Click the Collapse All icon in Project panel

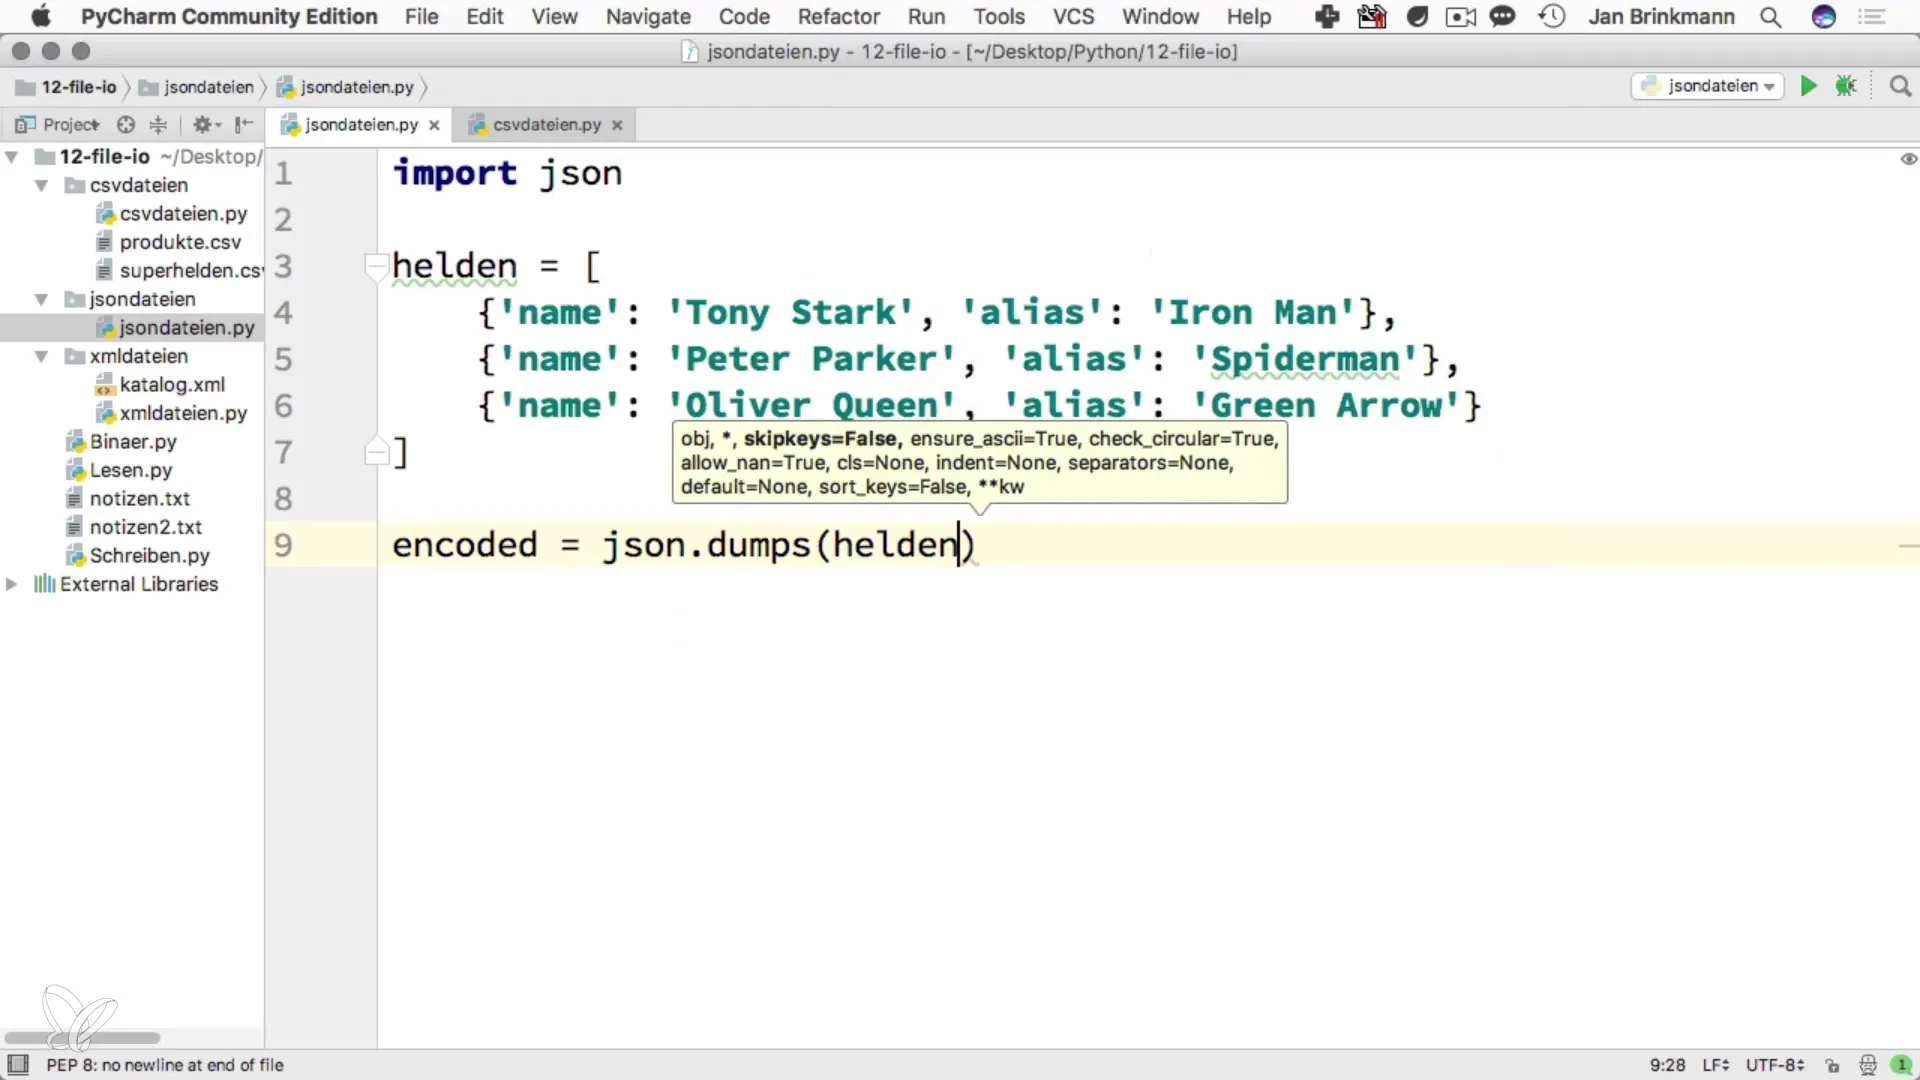click(158, 124)
